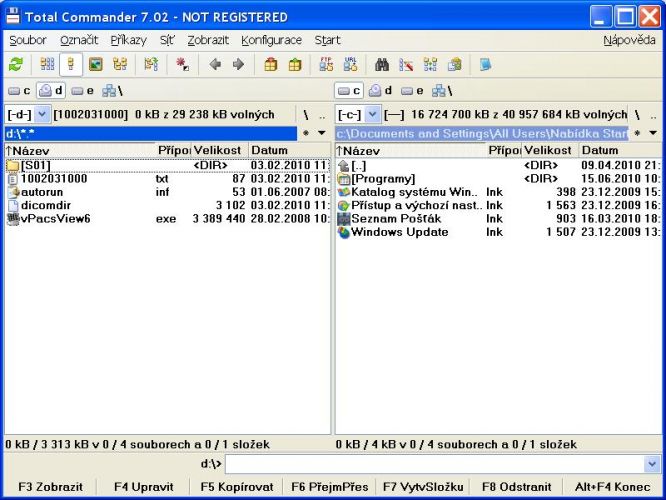This screenshot has width=666, height=500.
Task: Open the Nápověda help menu
Action: (629, 40)
